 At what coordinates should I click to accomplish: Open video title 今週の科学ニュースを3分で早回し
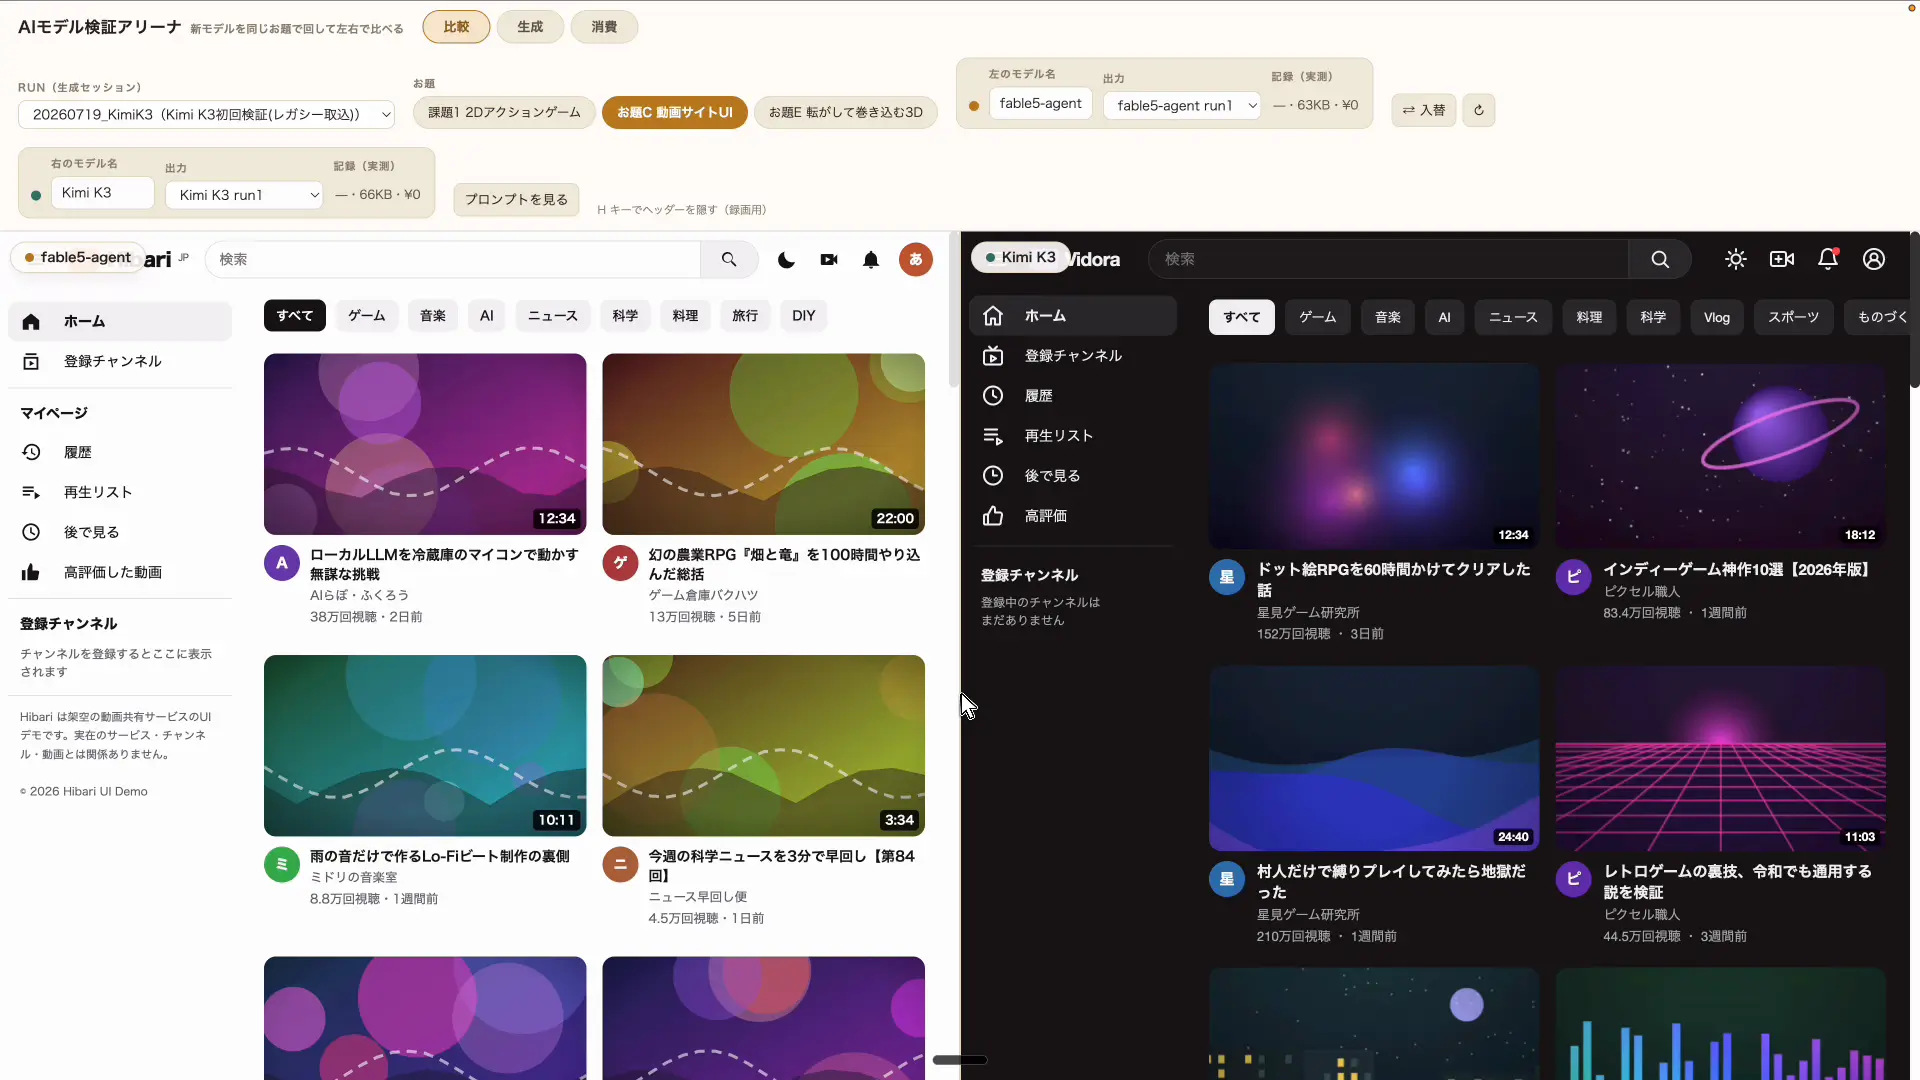(782, 866)
